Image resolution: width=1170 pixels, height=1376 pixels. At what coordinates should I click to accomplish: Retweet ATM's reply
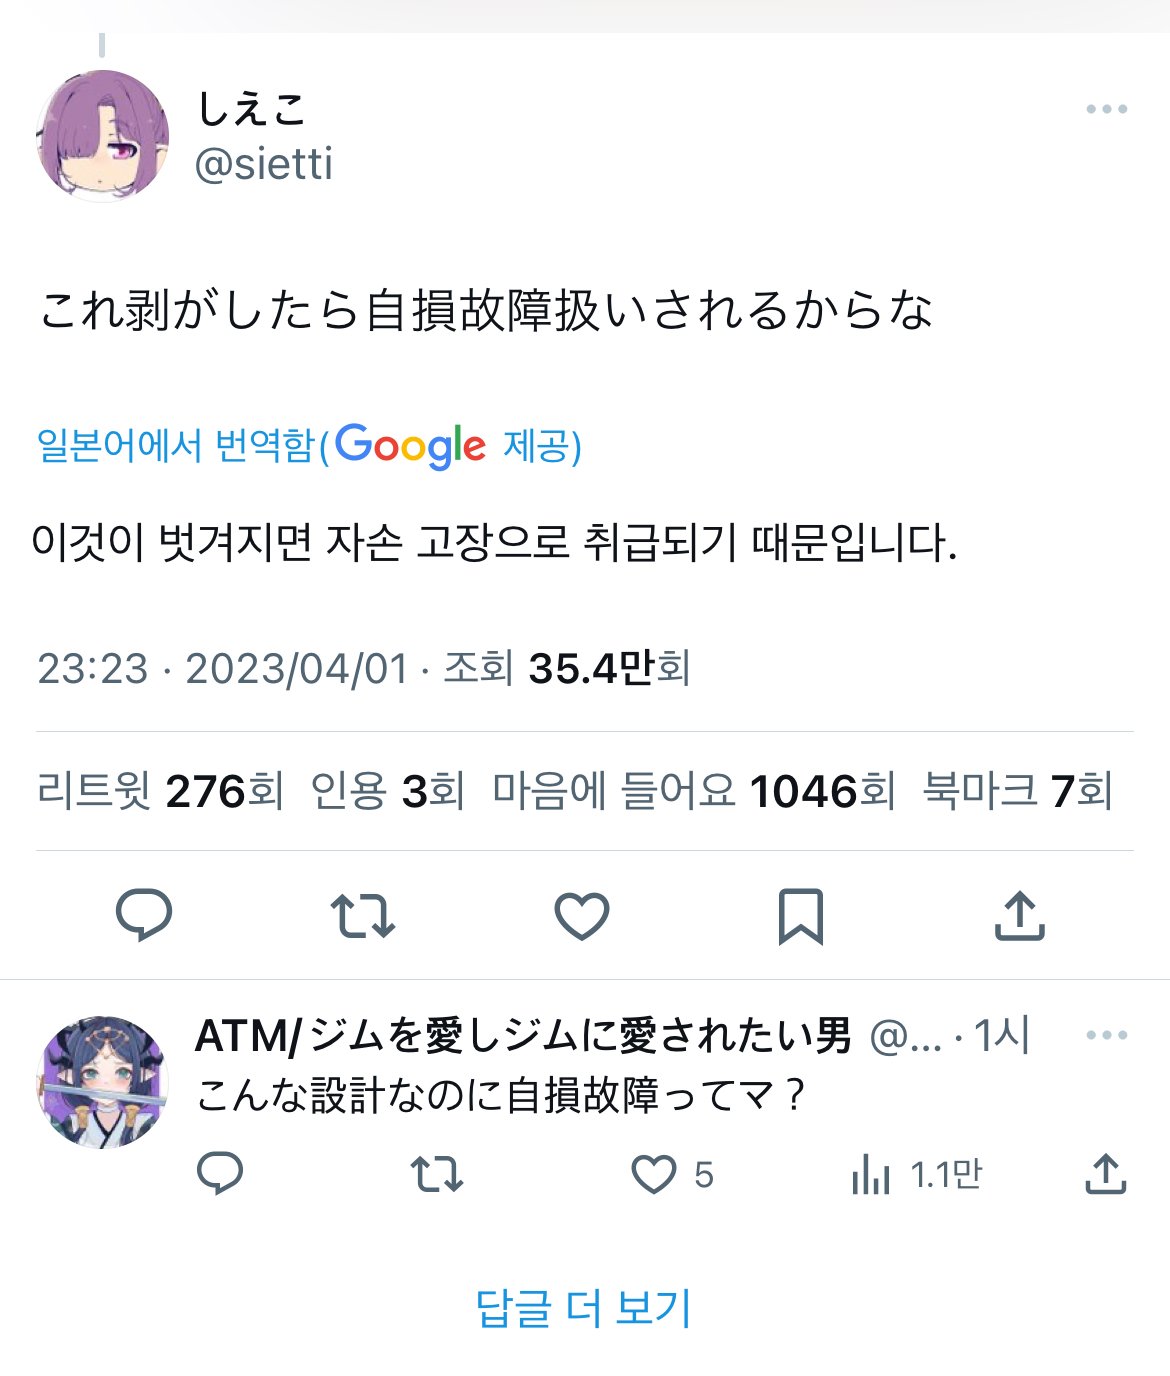[x=437, y=1174]
